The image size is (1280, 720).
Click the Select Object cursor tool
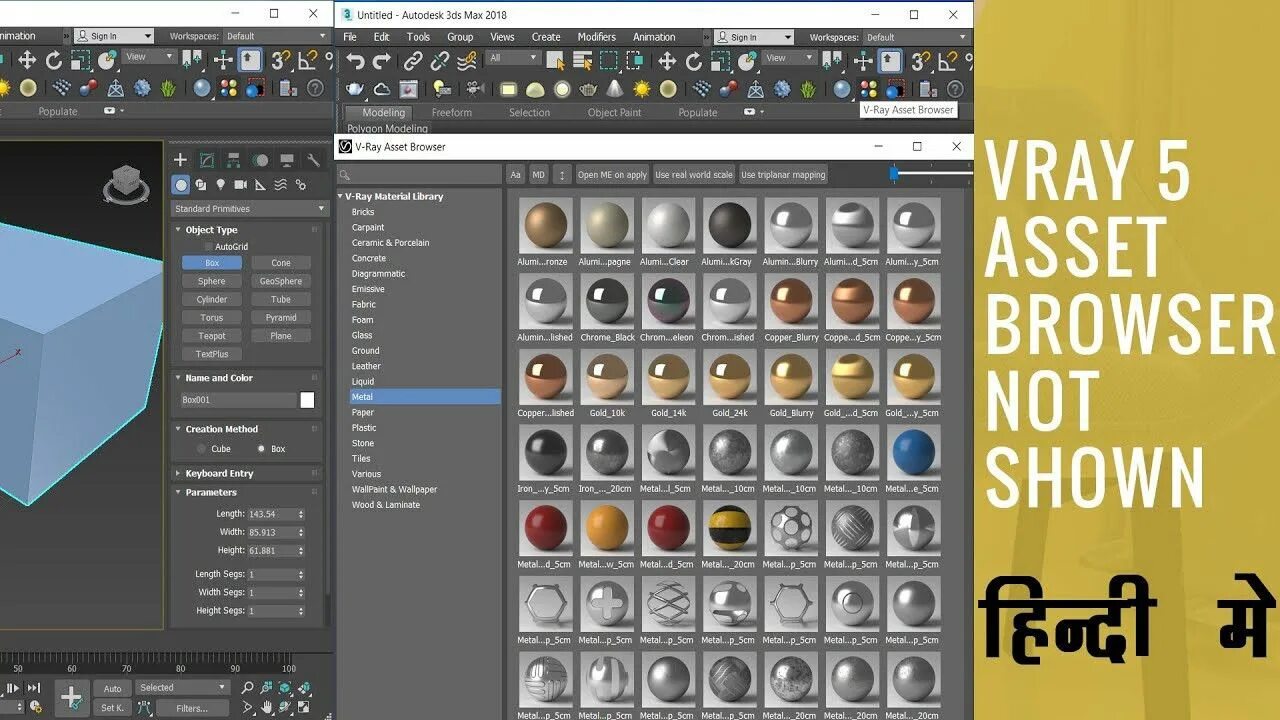point(555,61)
